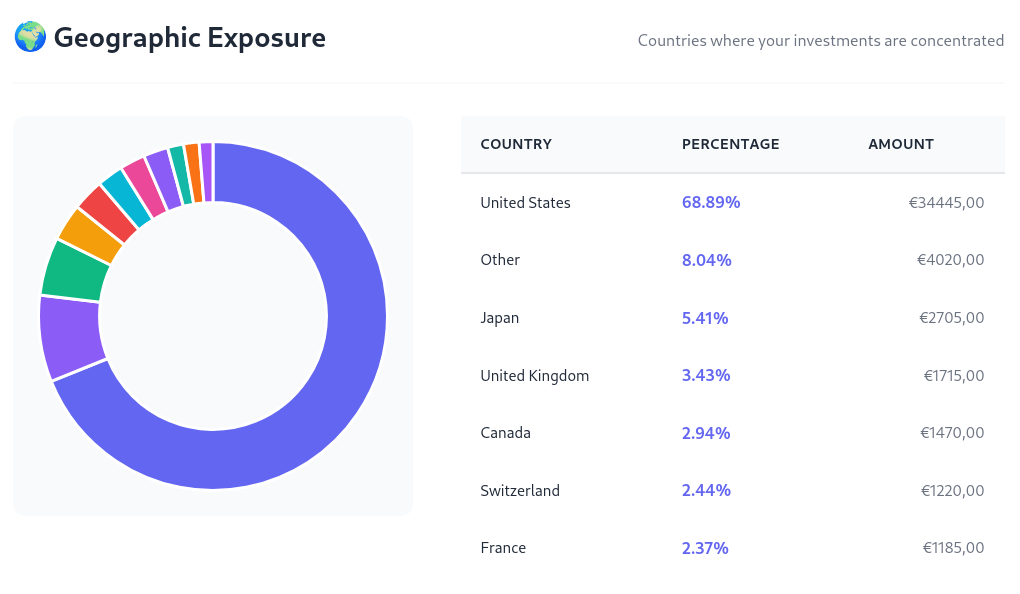Select the Canada row label
Image resolution: width=1020 pixels, height=594 pixels.
tap(505, 433)
